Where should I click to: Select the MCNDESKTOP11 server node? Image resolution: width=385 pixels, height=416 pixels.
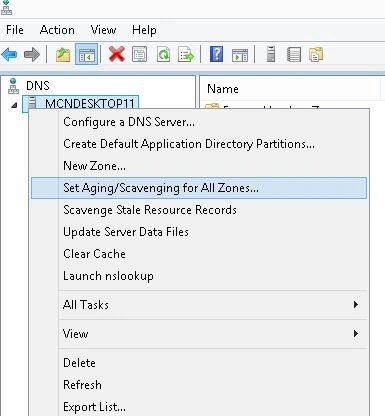80,103
